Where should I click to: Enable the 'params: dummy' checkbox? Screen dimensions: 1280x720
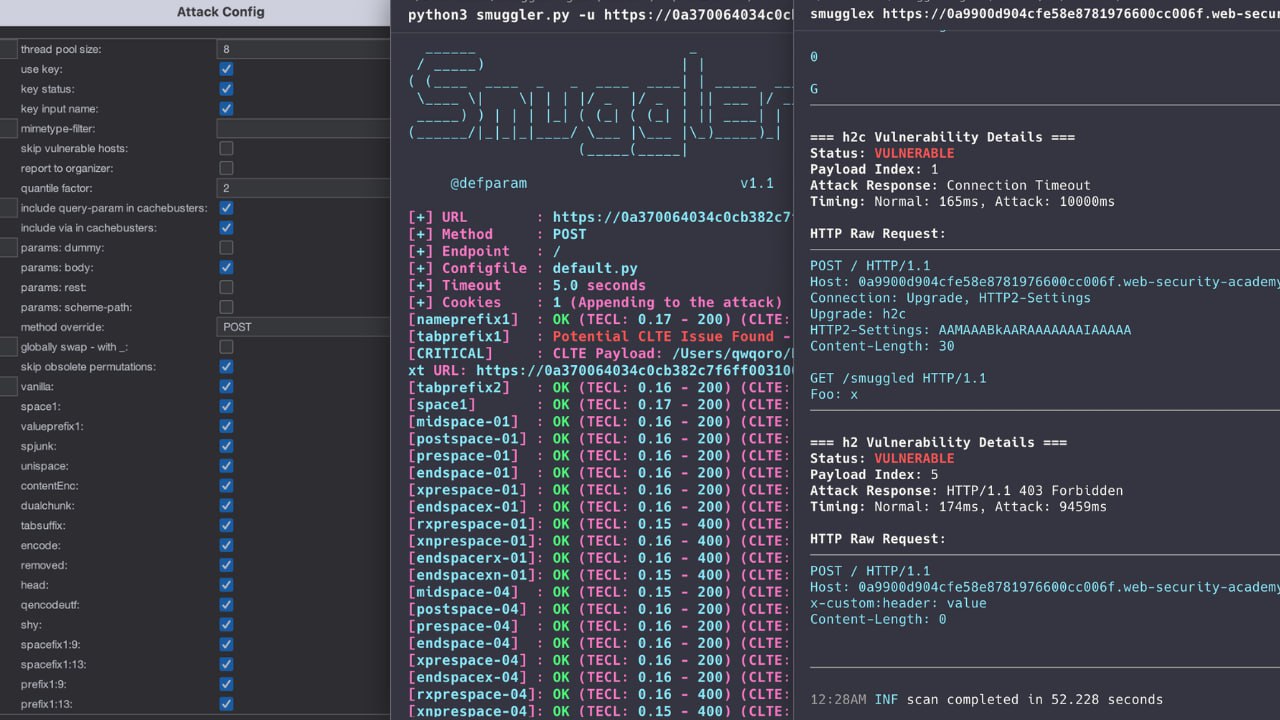point(226,247)
